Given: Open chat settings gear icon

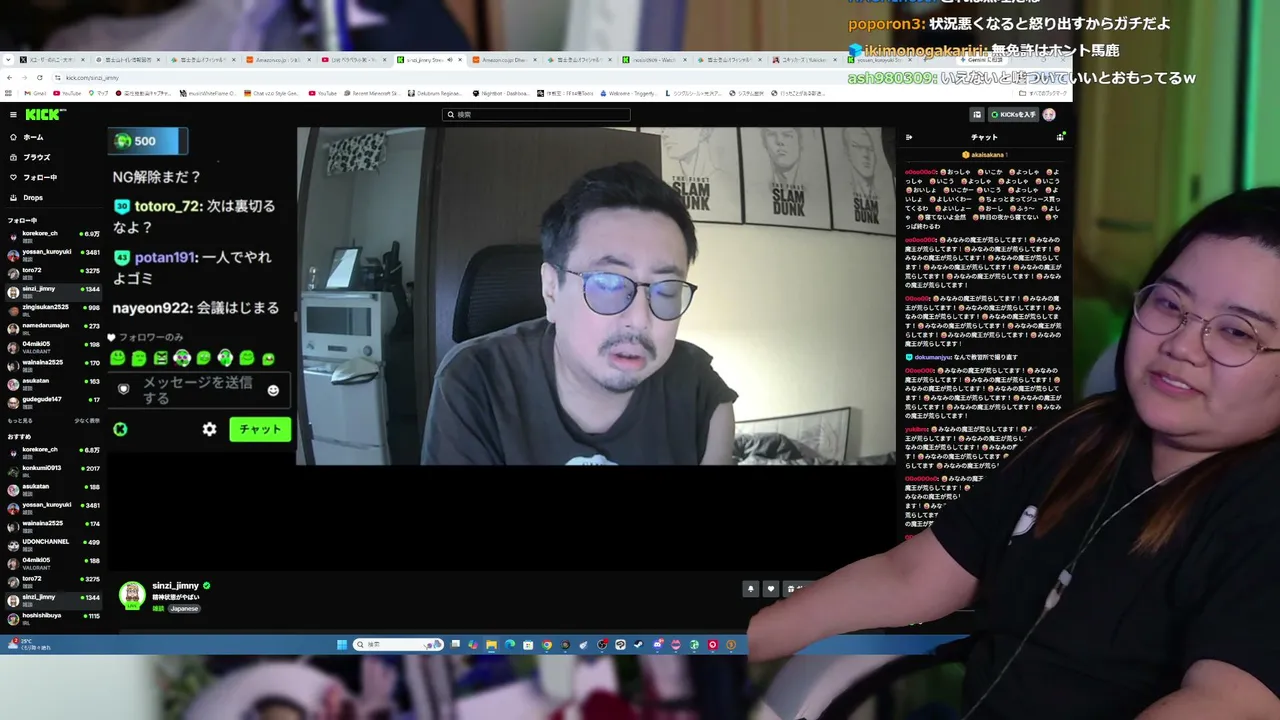Looking at the screenshot, I should (x=209, y=429).
